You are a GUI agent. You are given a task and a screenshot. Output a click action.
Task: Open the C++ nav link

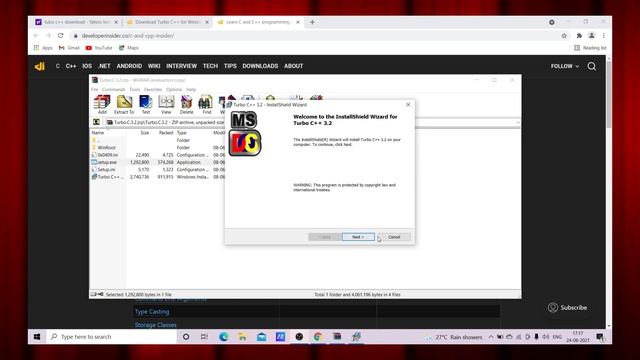[x=71, y=66]
